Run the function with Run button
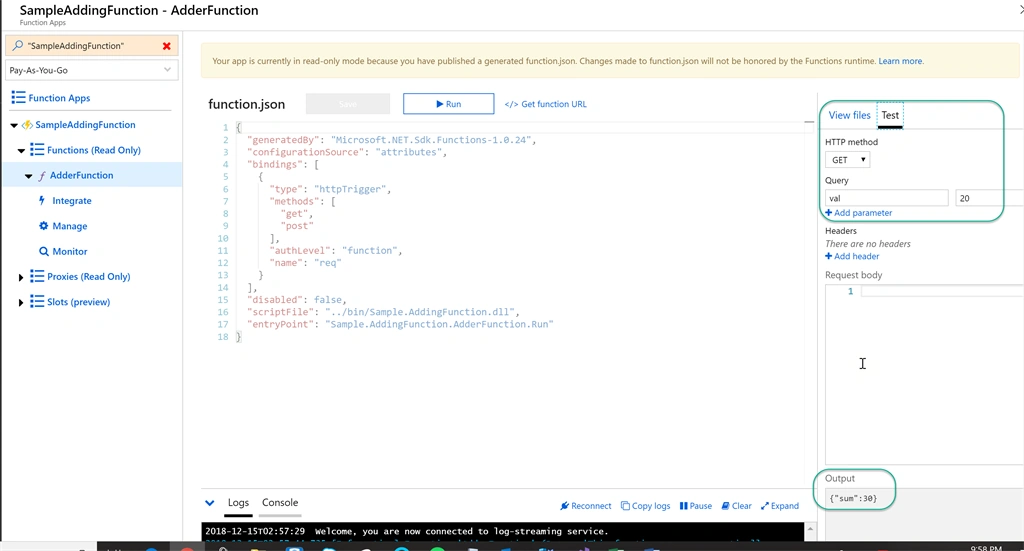1024x551 pixels. pos(448,104)
